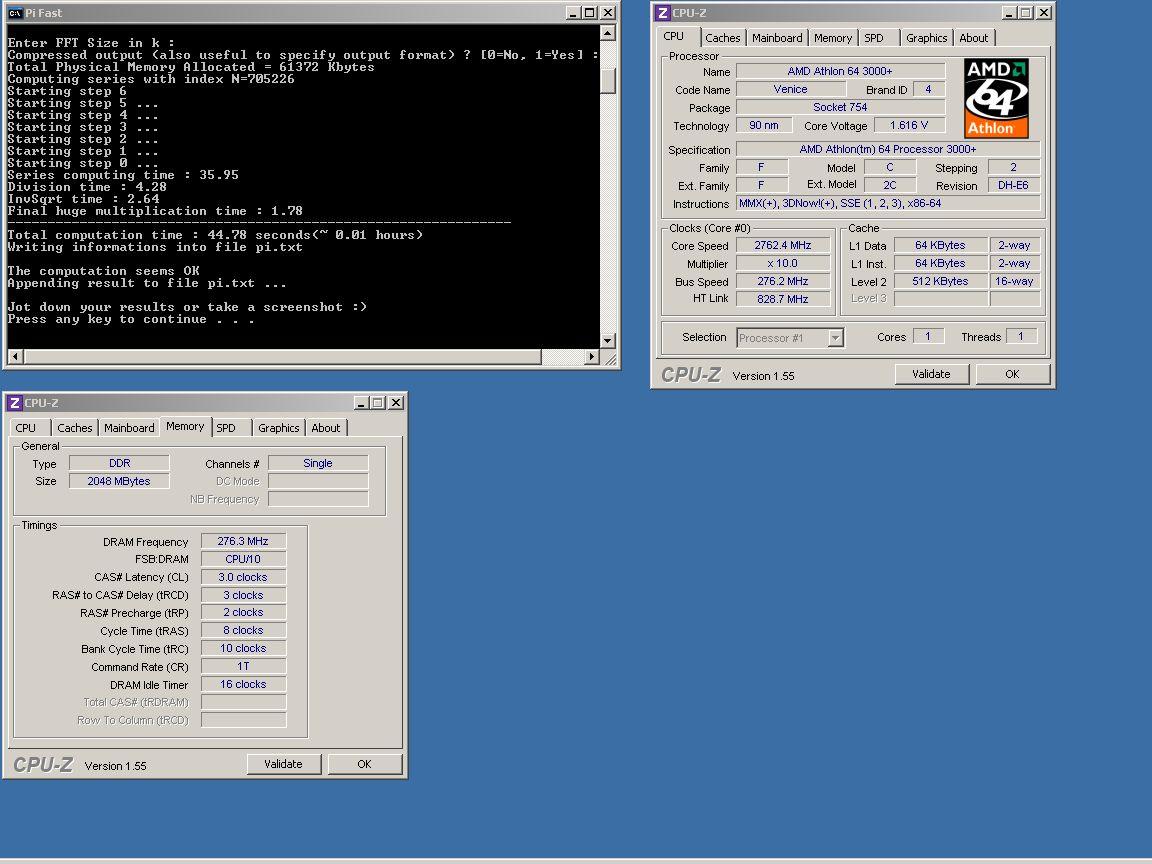Open Mainboard tab in the CPU window
The image size is (1152, 864).
tap(777, 37)
